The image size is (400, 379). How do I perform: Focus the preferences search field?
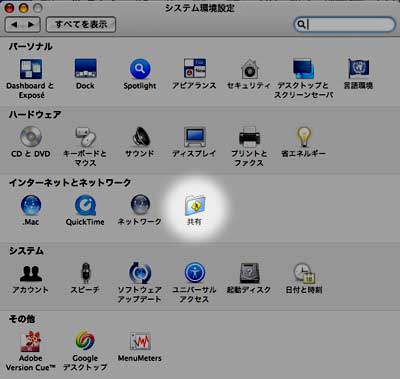[x=344, y=24]
